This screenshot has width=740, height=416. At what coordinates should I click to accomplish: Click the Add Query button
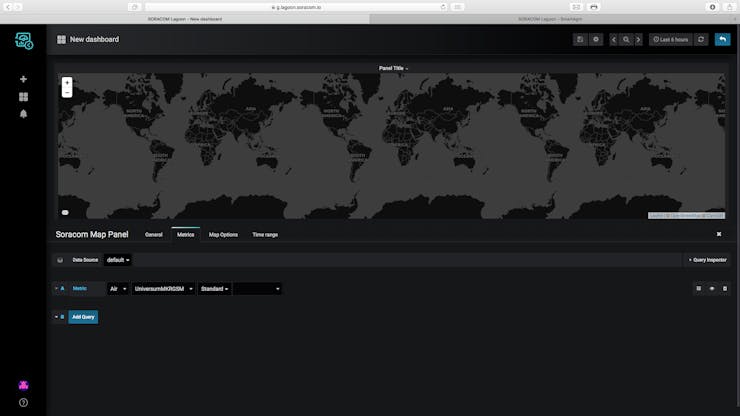tap(83, 317)
